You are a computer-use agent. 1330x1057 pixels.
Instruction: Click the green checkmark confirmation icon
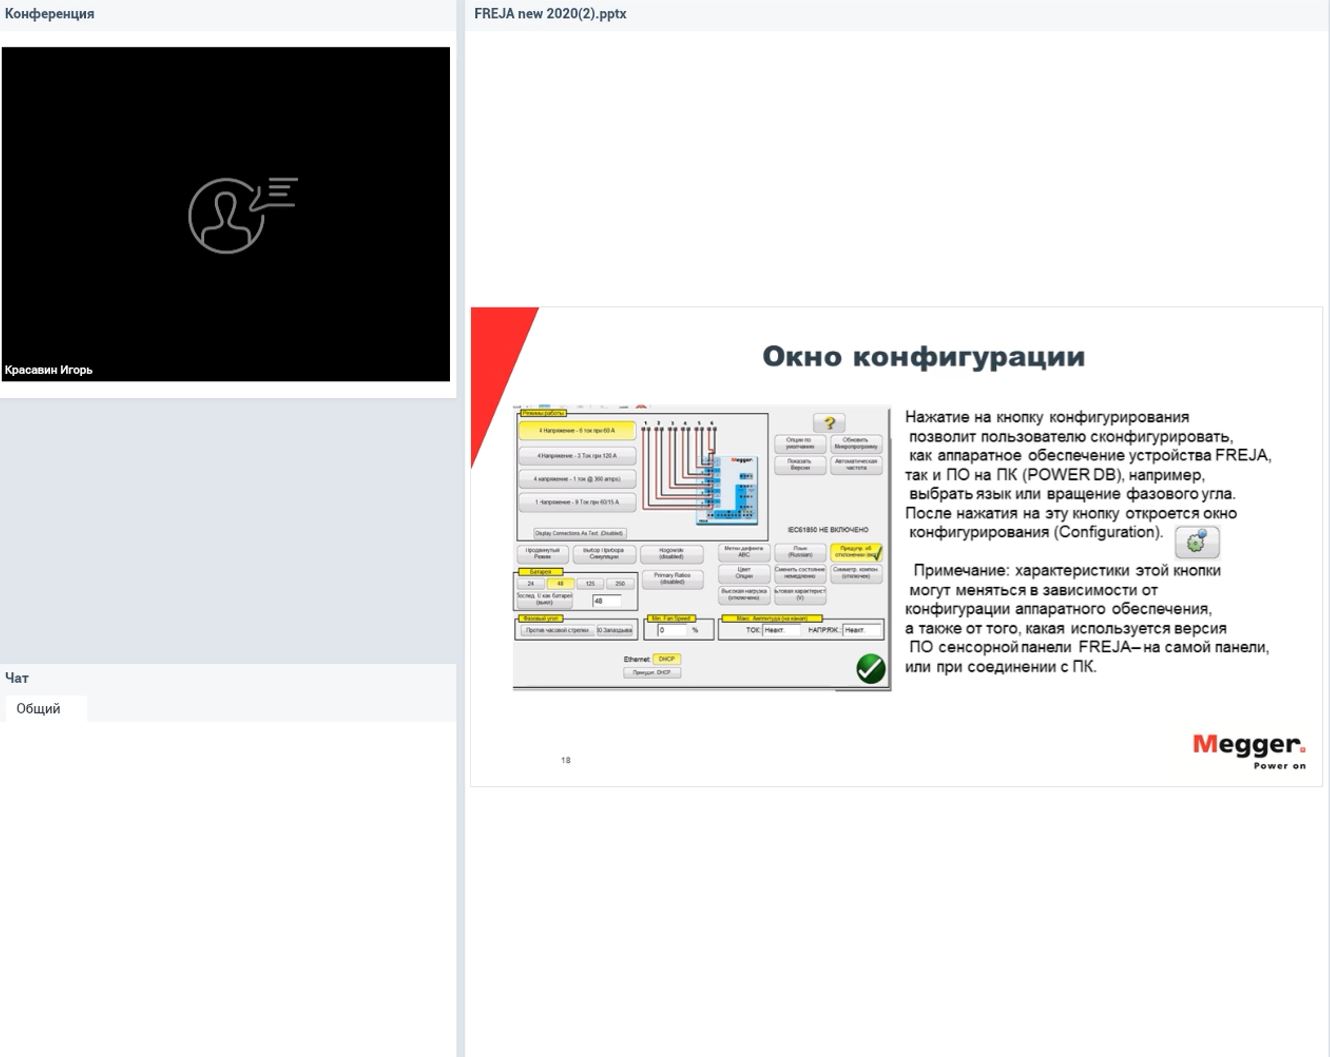[868, 669]
